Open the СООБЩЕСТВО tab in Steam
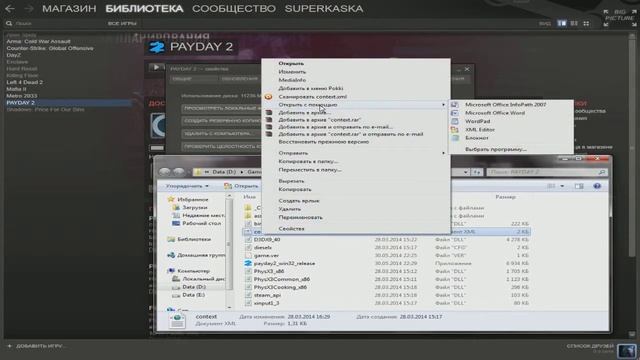Screen dimensions: 640x360 point(234,8)
